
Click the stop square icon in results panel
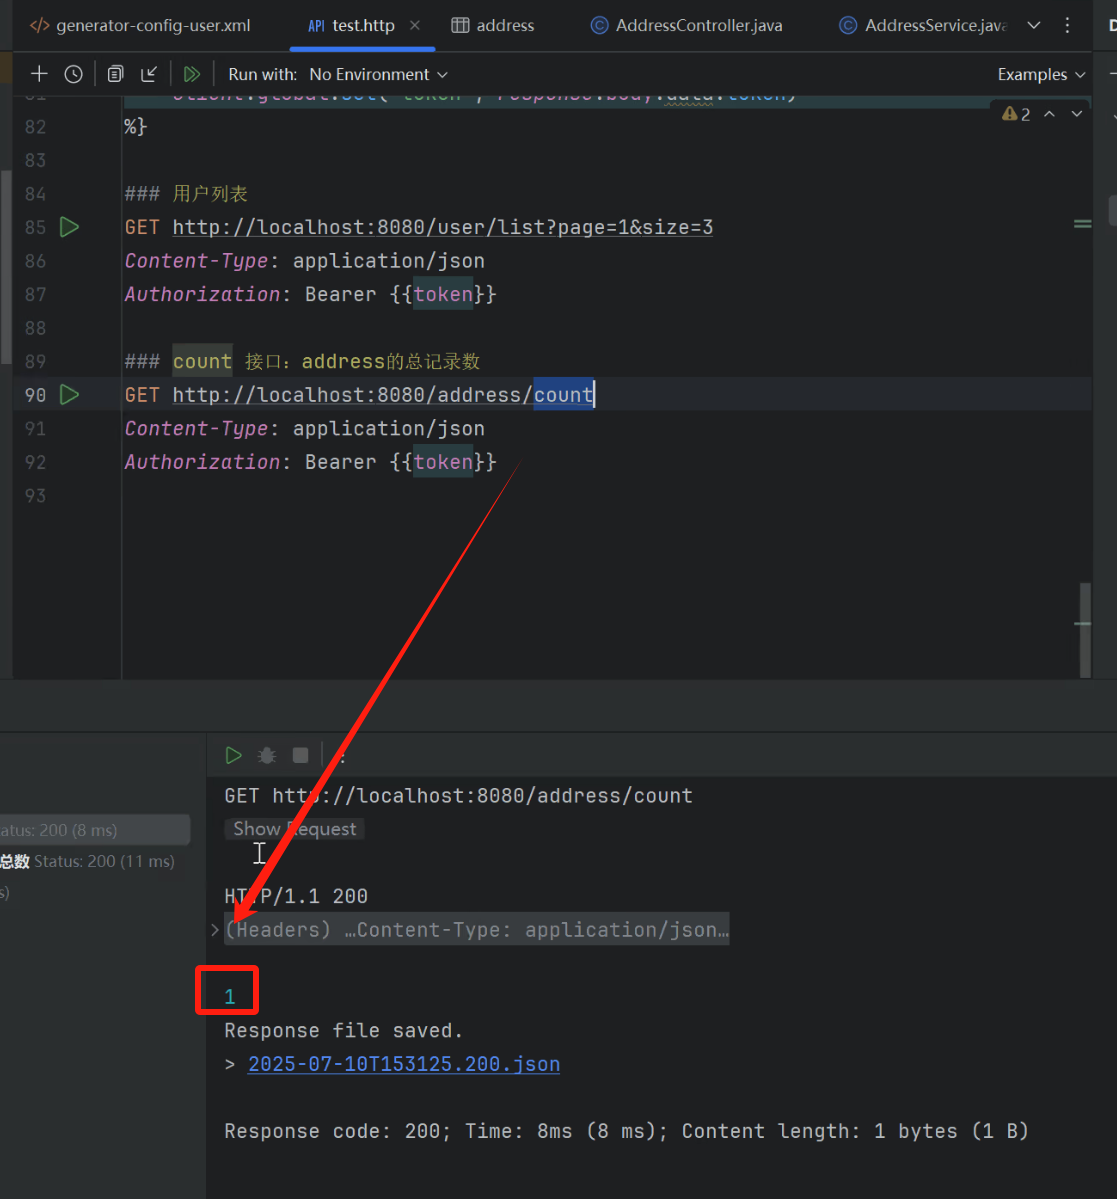pos(300,755)
